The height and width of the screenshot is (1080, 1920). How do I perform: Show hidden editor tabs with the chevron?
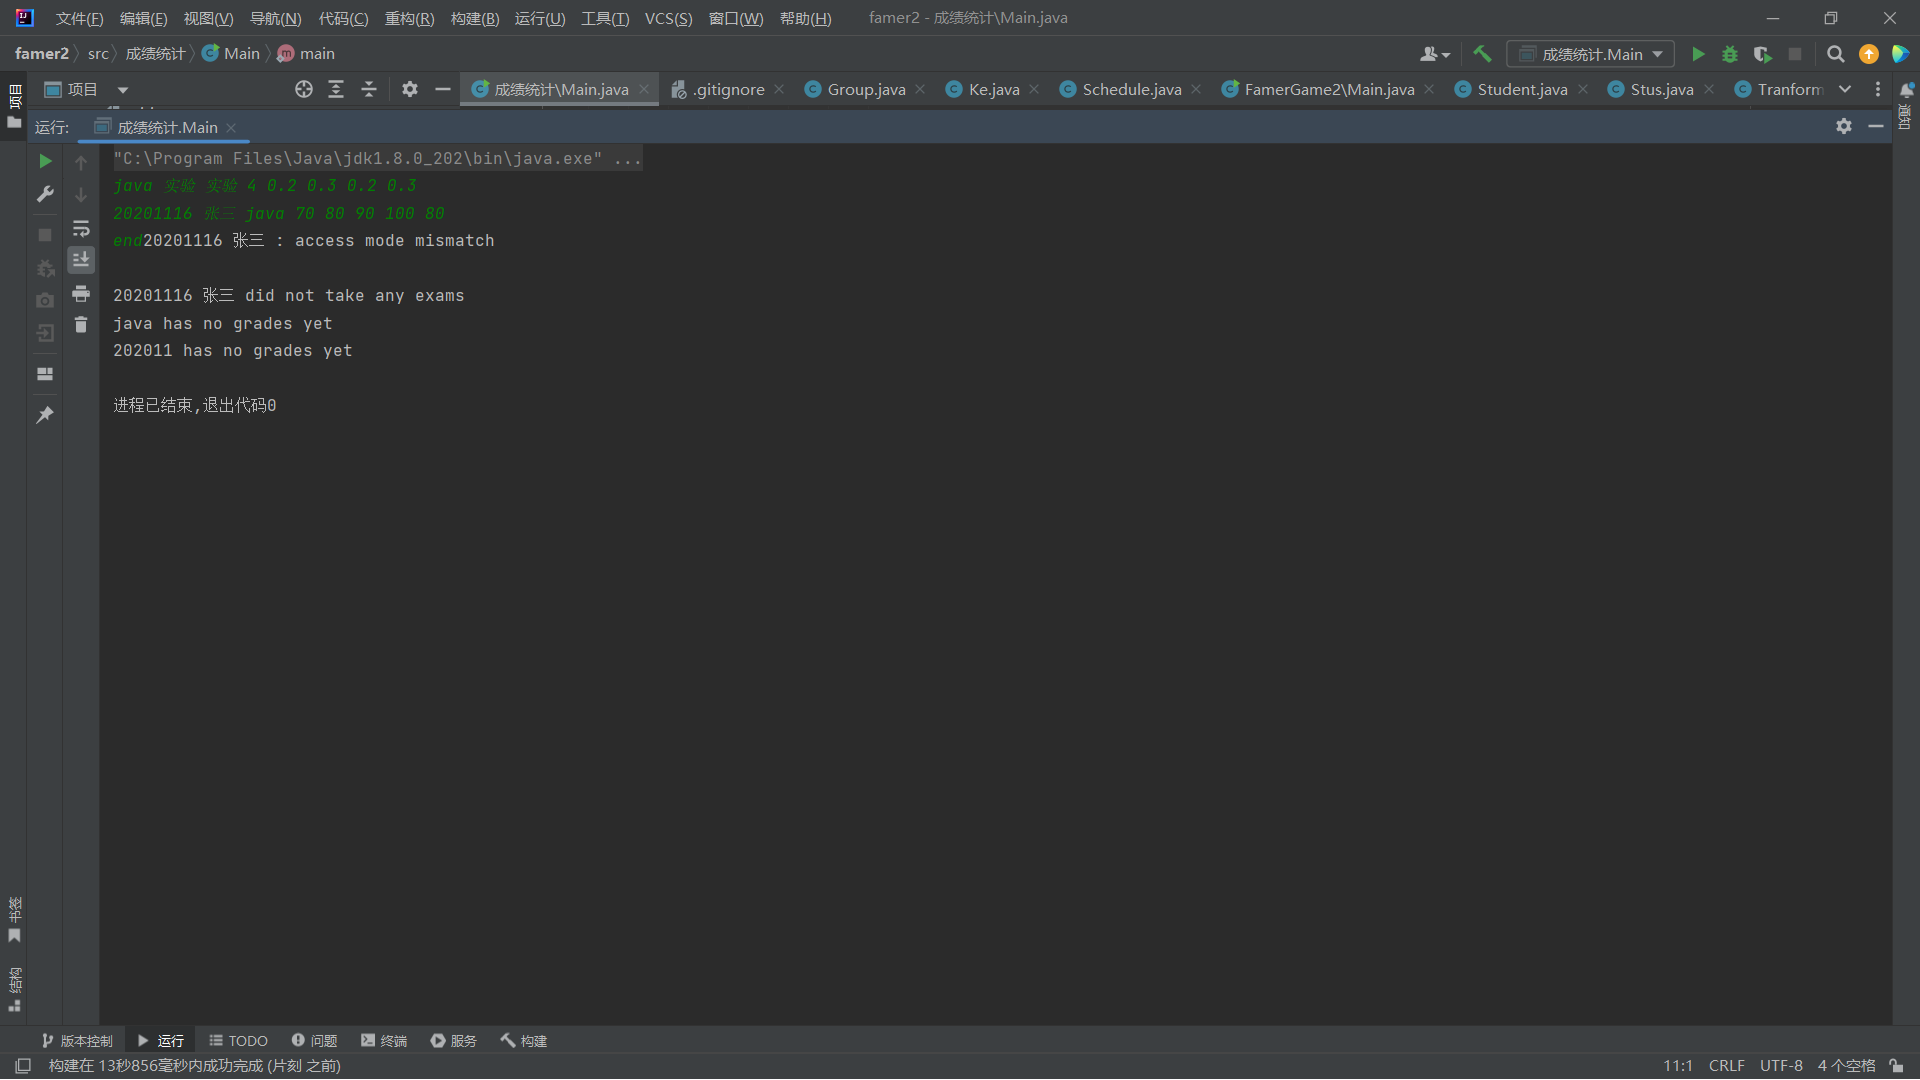tap(1844, 89)
